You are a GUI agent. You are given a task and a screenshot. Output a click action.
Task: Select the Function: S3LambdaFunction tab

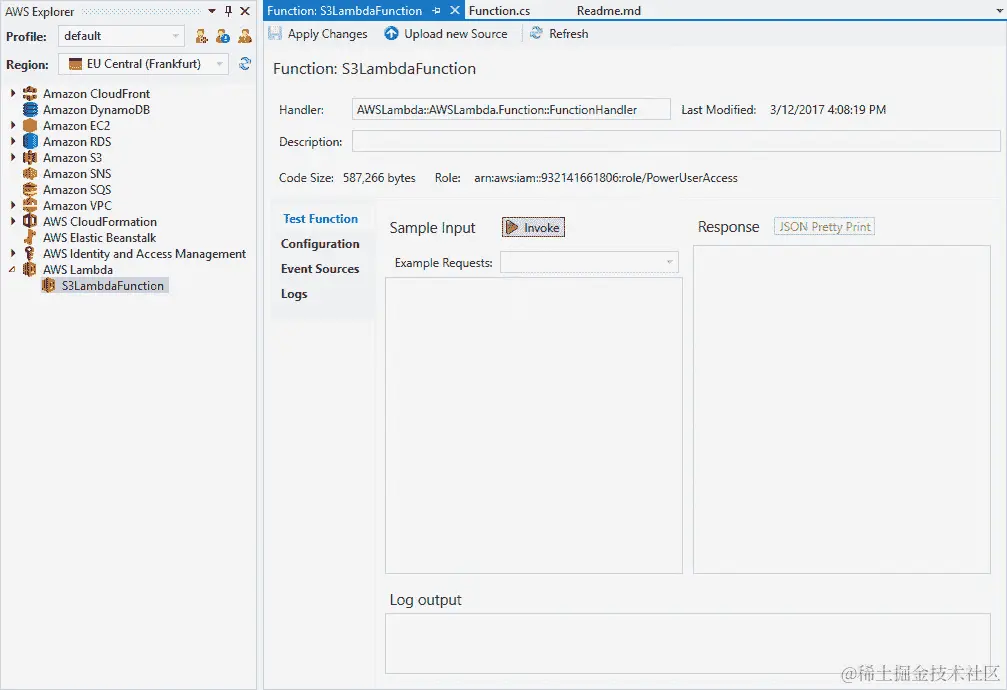click(344, 11)
